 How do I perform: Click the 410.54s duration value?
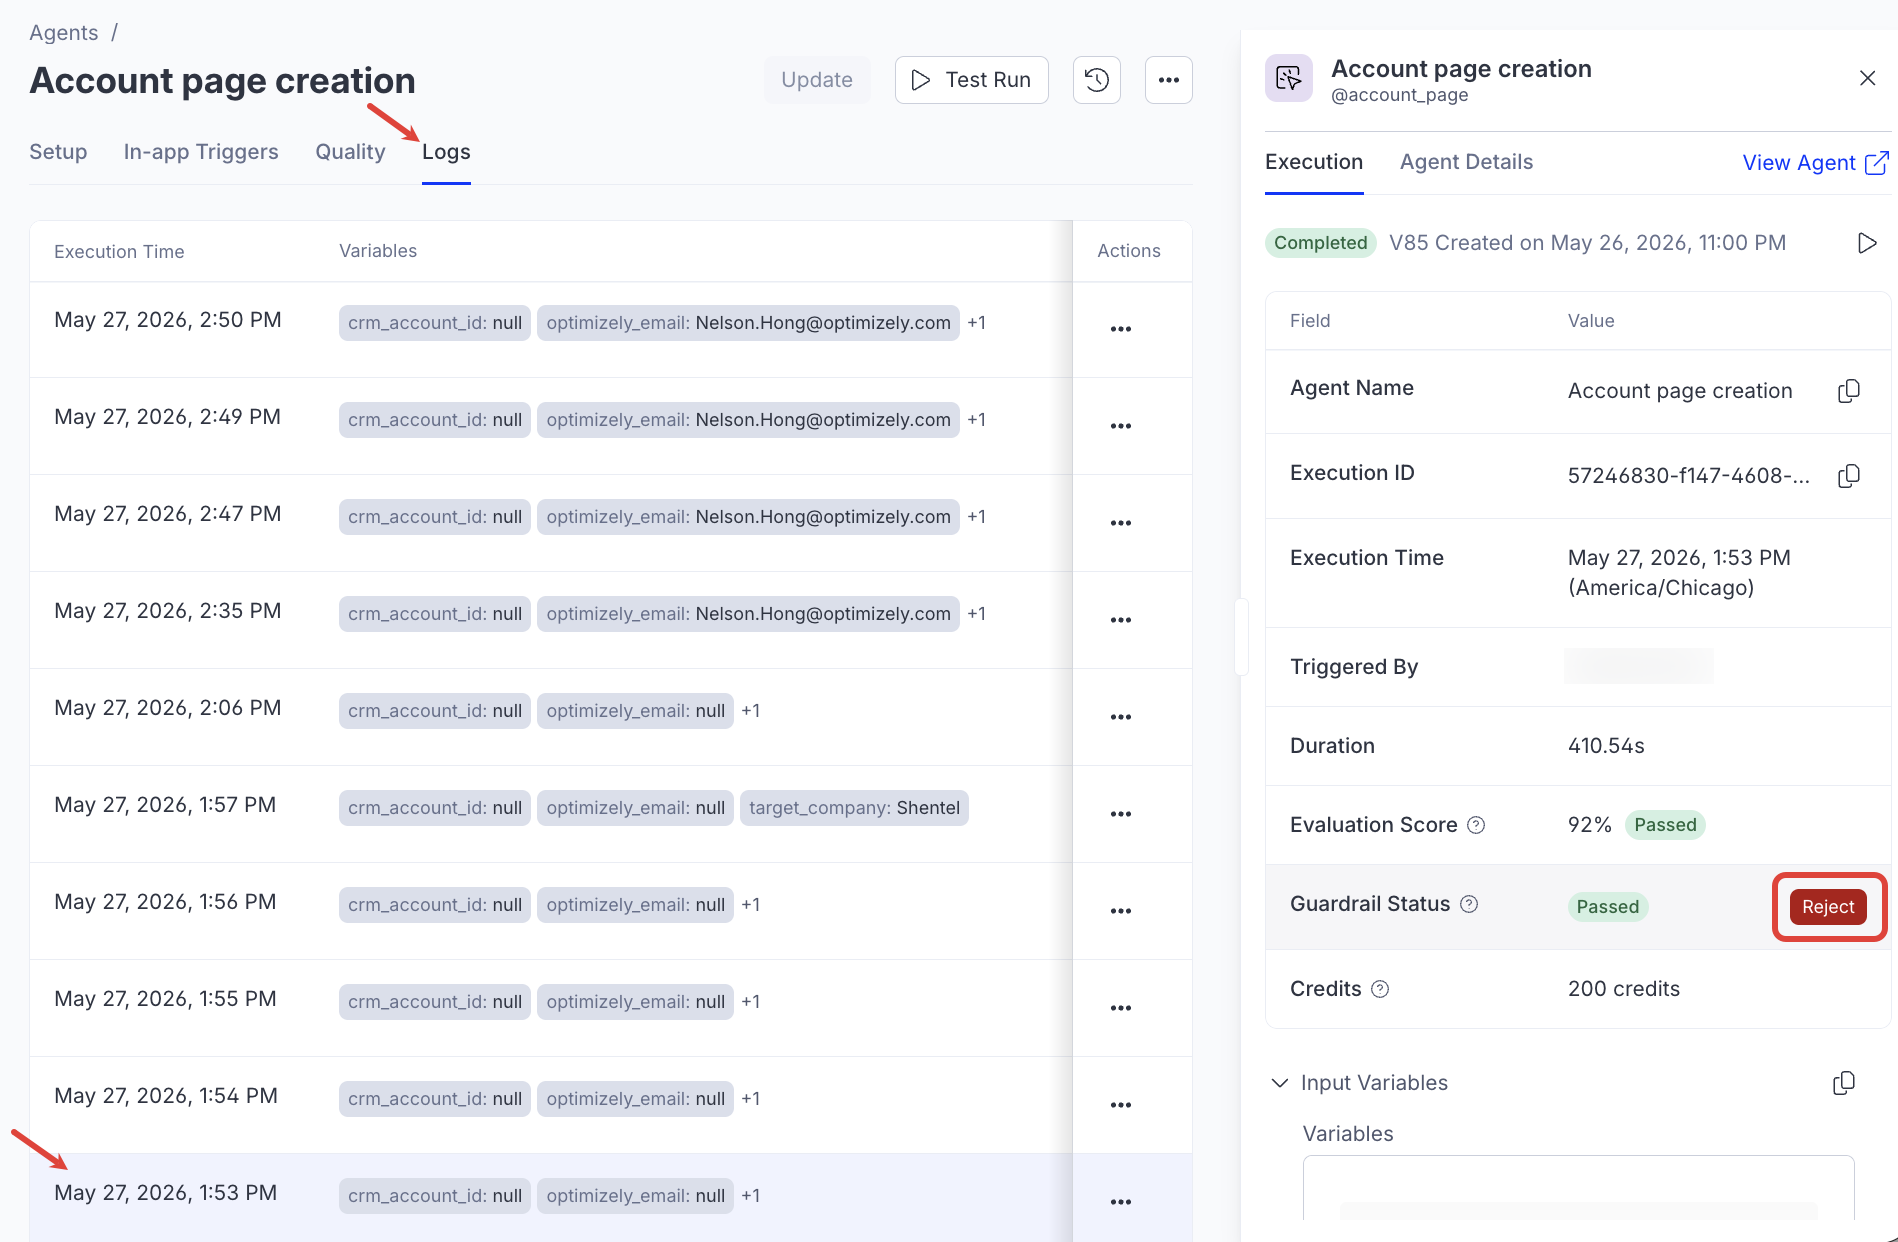[x=1606, y=746]
